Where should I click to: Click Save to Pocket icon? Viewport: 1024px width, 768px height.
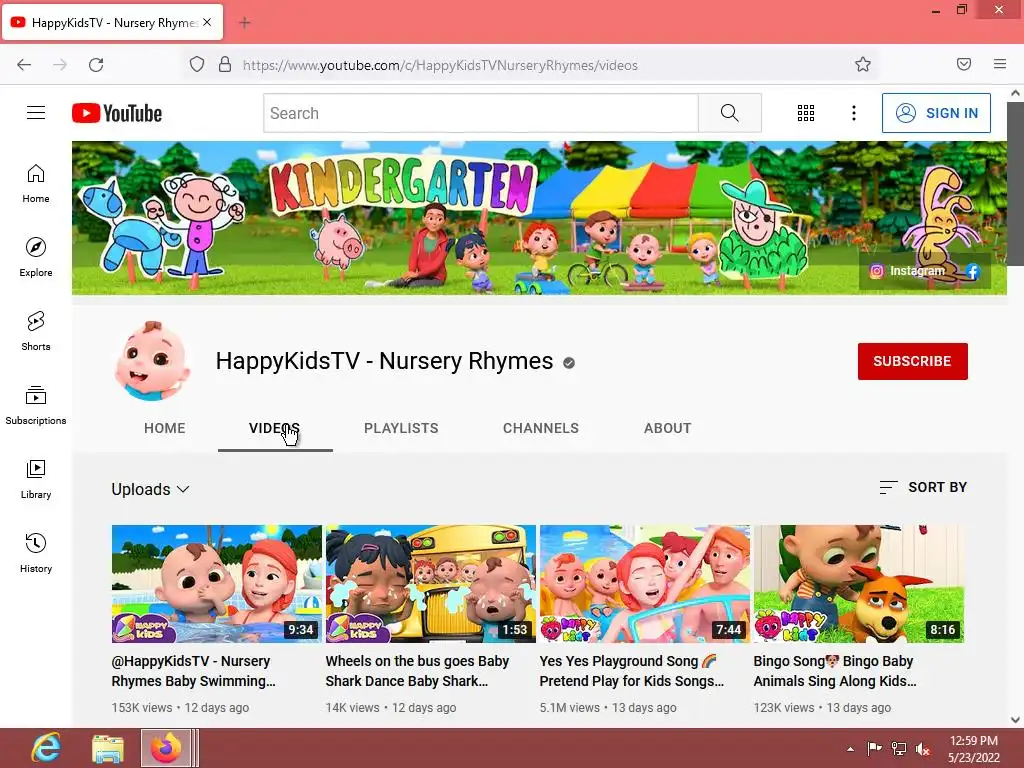[x=964, y=64]
